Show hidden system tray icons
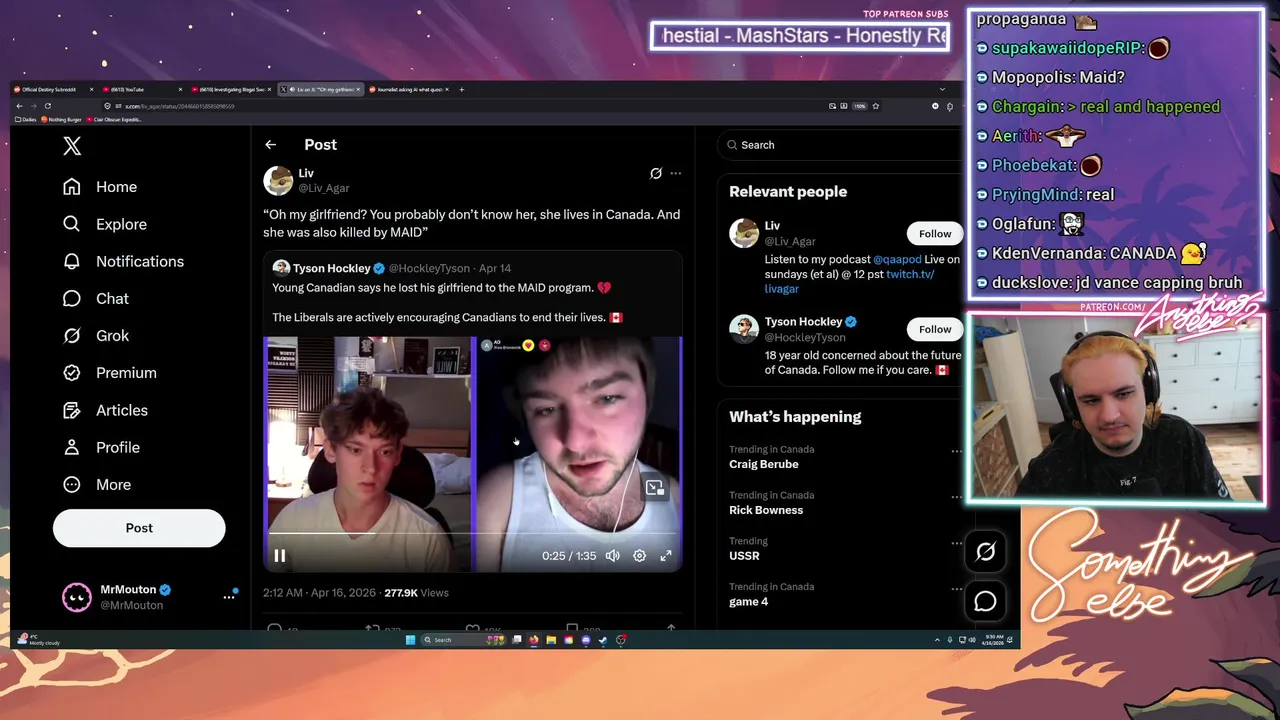This screenshot has height=720, width=1280. point(937,640)
